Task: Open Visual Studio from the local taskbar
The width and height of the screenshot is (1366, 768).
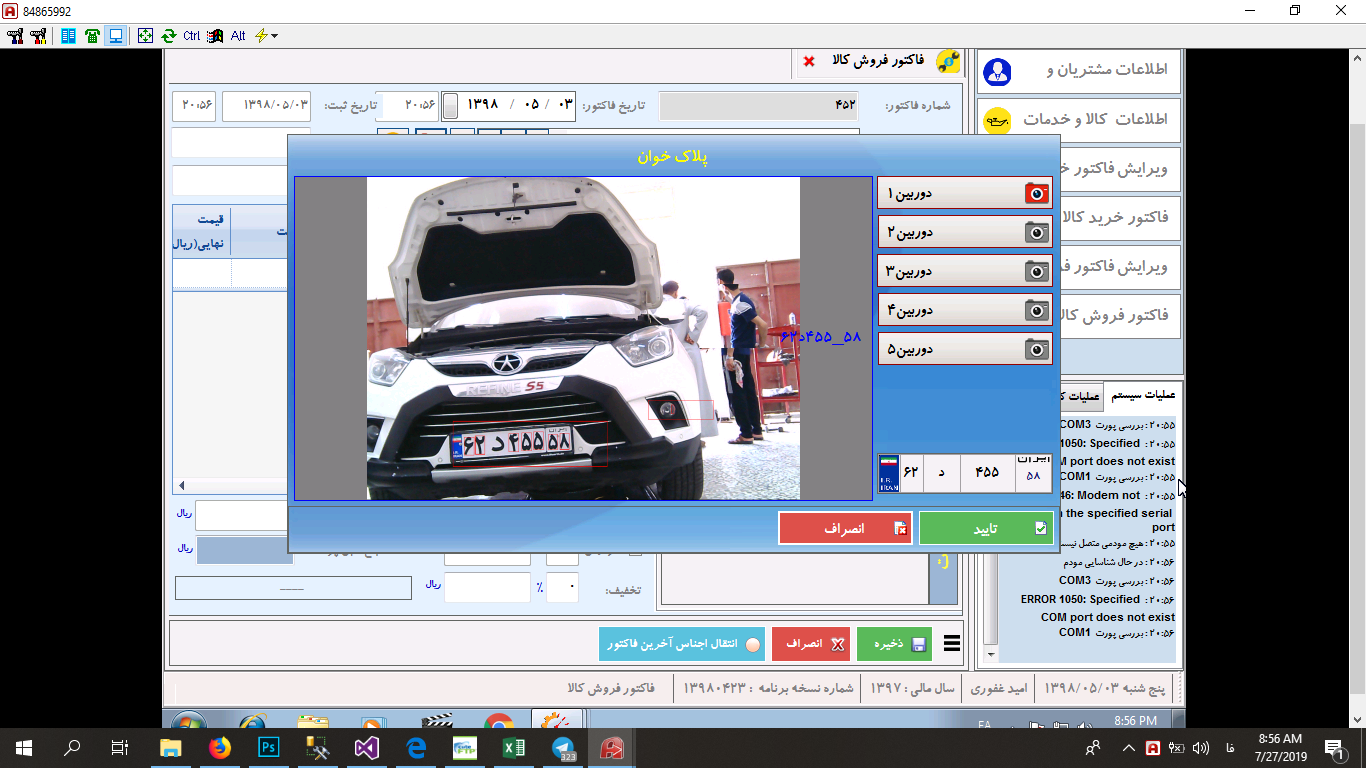Action: point(366,748)
